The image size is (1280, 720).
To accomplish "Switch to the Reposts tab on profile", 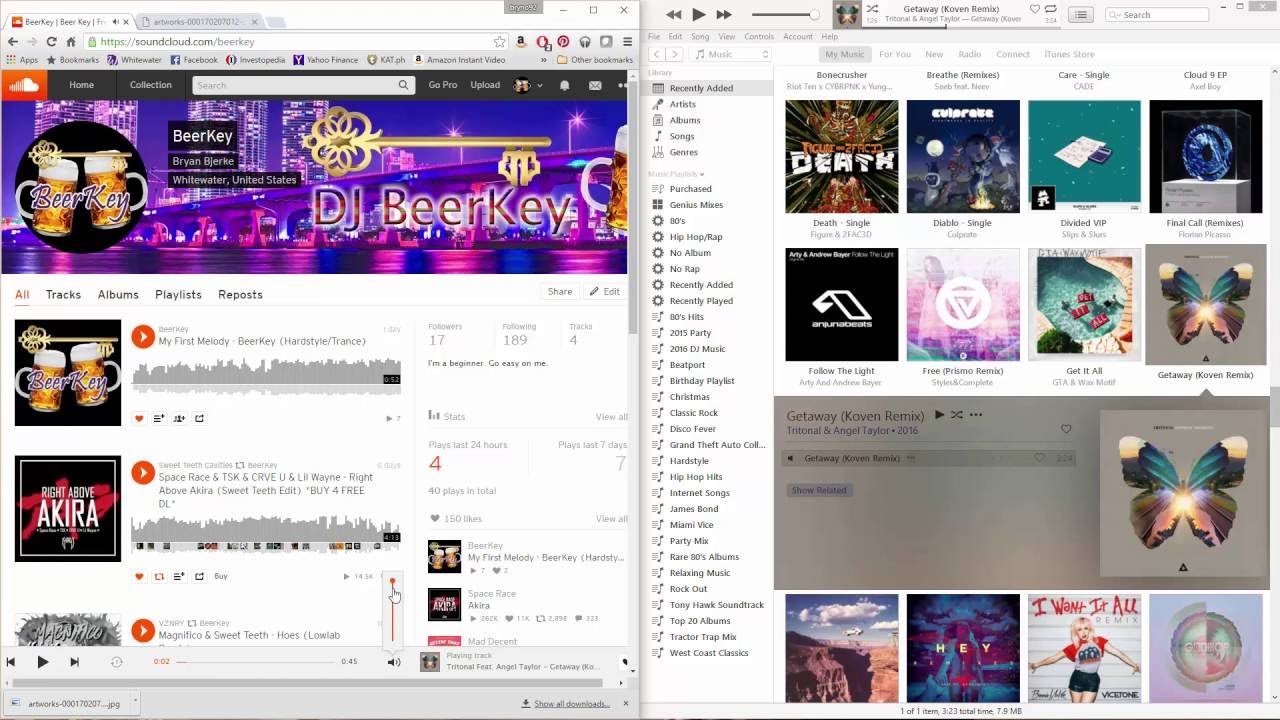I will point(240,295).
